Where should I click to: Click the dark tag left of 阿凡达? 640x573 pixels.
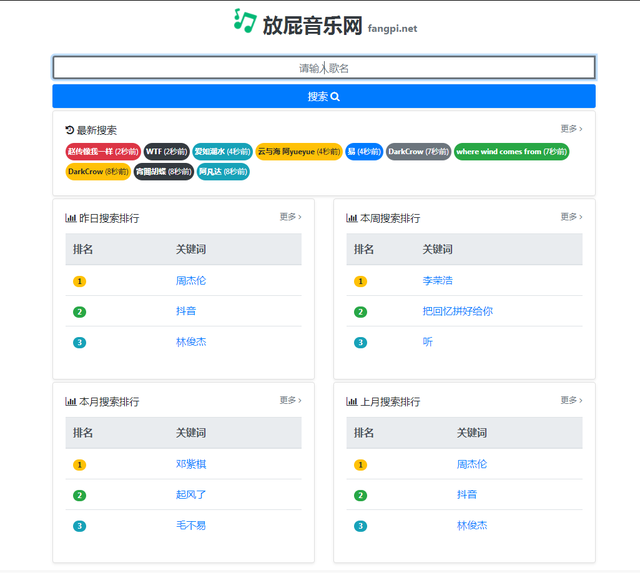[164, 172]
